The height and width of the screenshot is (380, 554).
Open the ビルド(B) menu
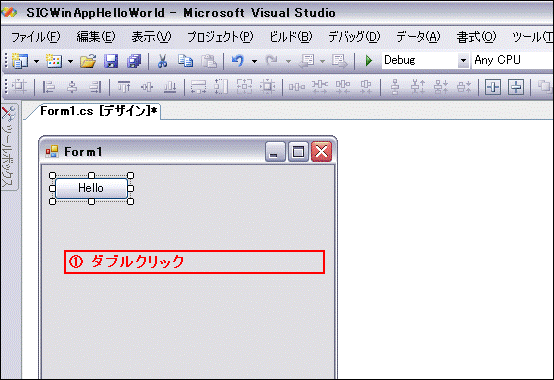[291, 37]
